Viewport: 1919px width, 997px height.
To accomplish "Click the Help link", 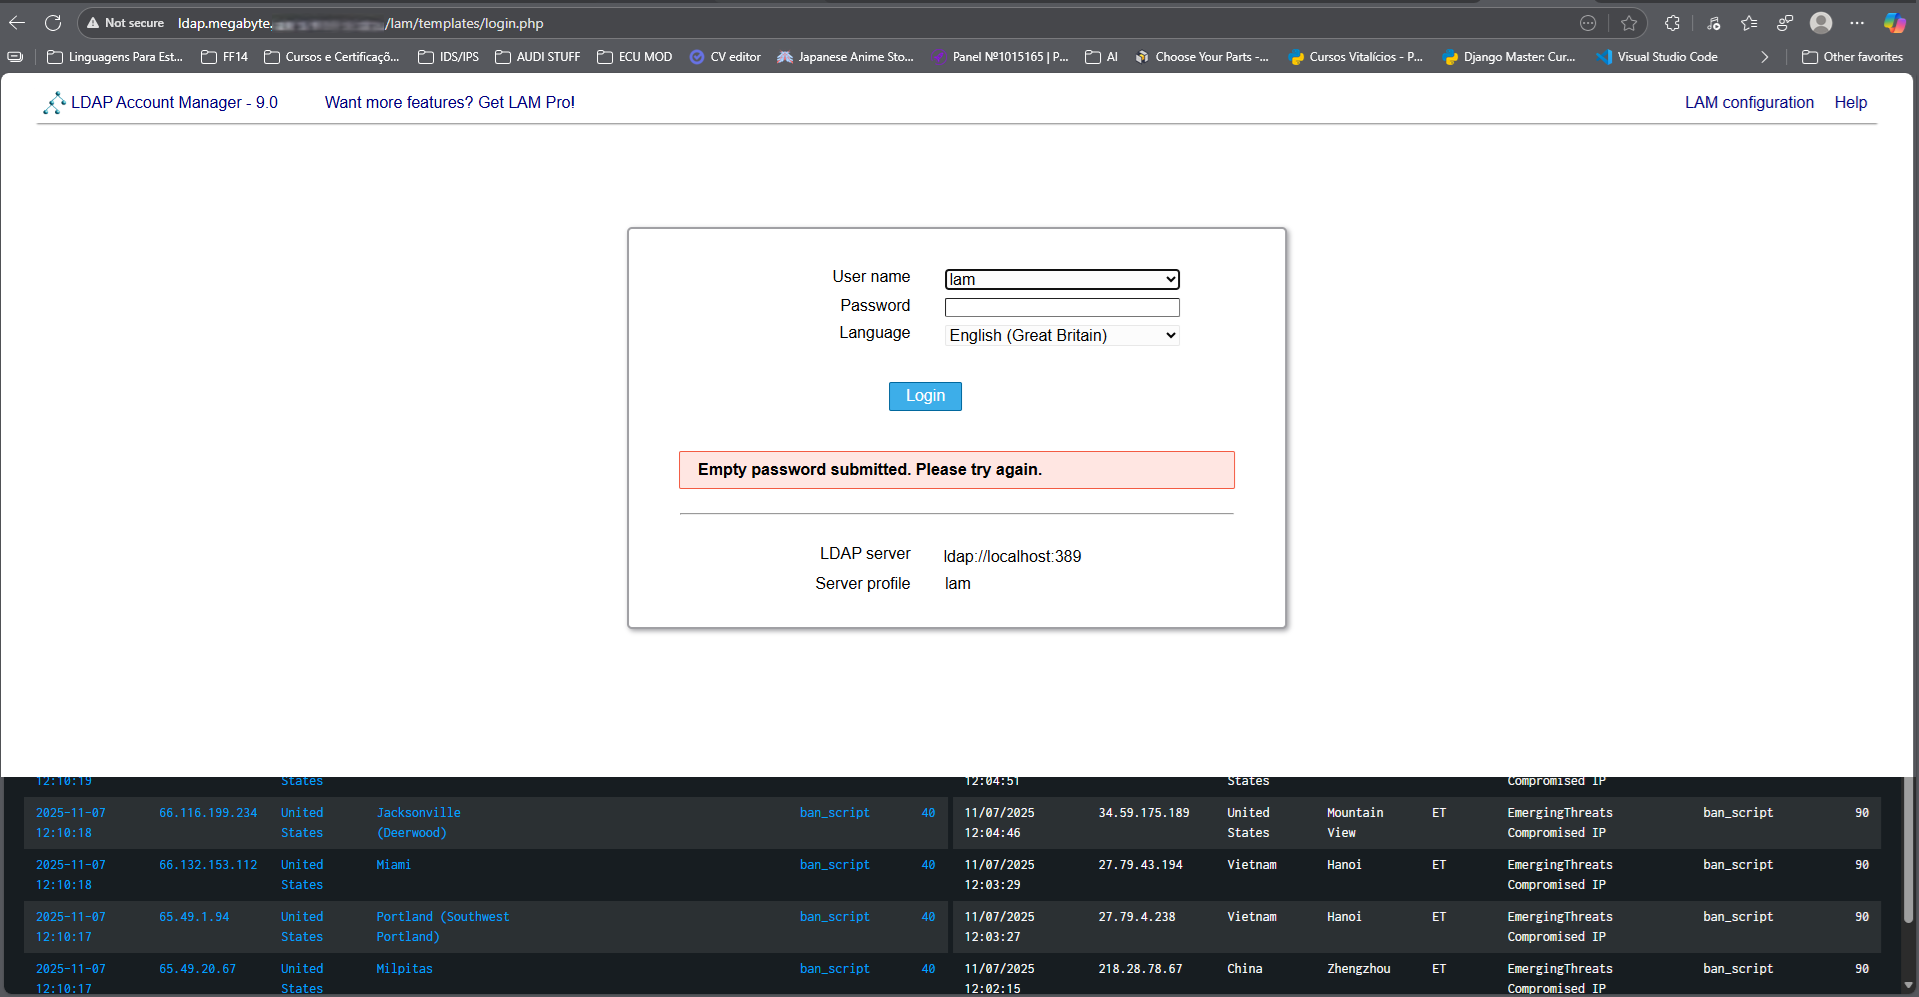I will point(1850,102).
